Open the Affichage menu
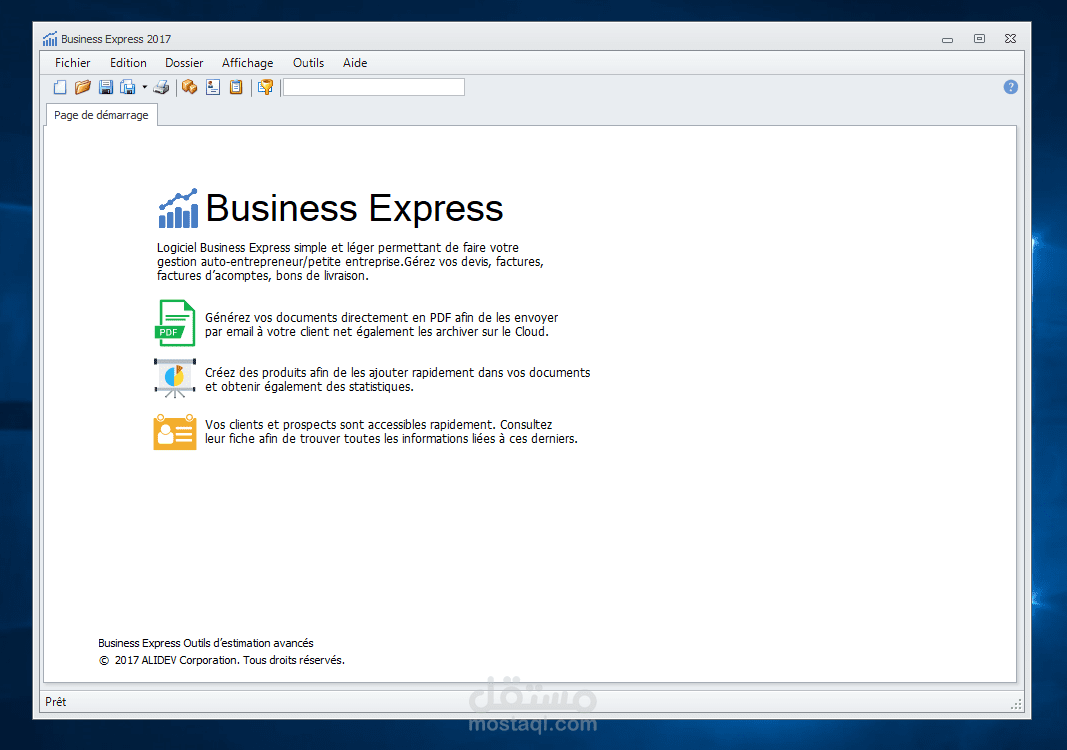Viewport: 1067px width, 750px height. coord(247,63)
